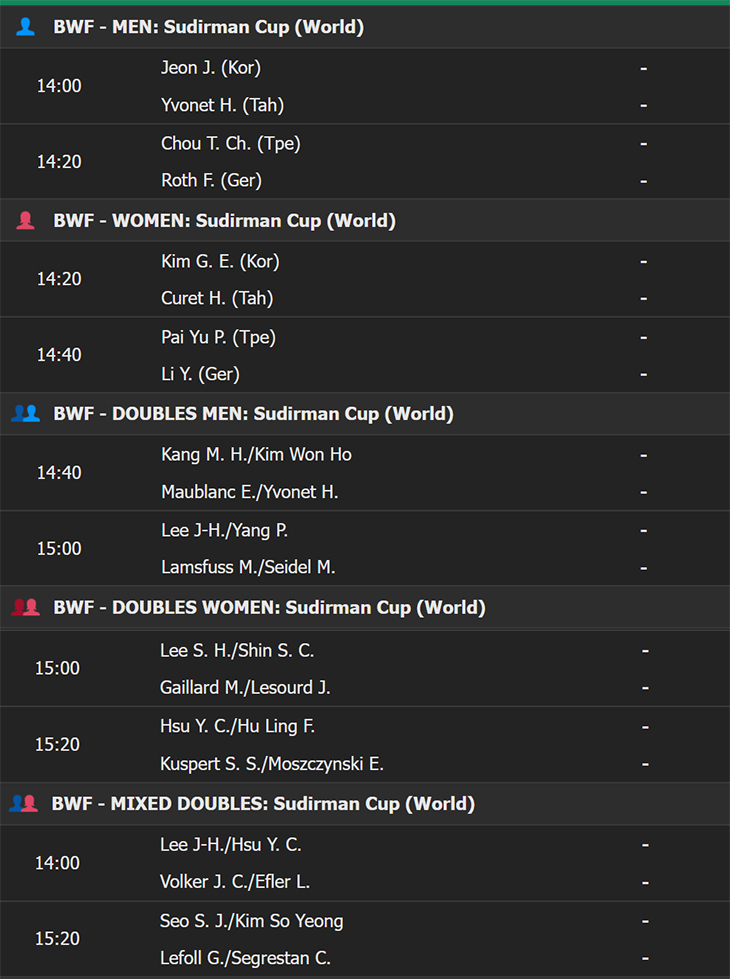Screen dimensions: 730x979
Task: Open Volker J. C./Efler L. match
Action: click(365, 863)
